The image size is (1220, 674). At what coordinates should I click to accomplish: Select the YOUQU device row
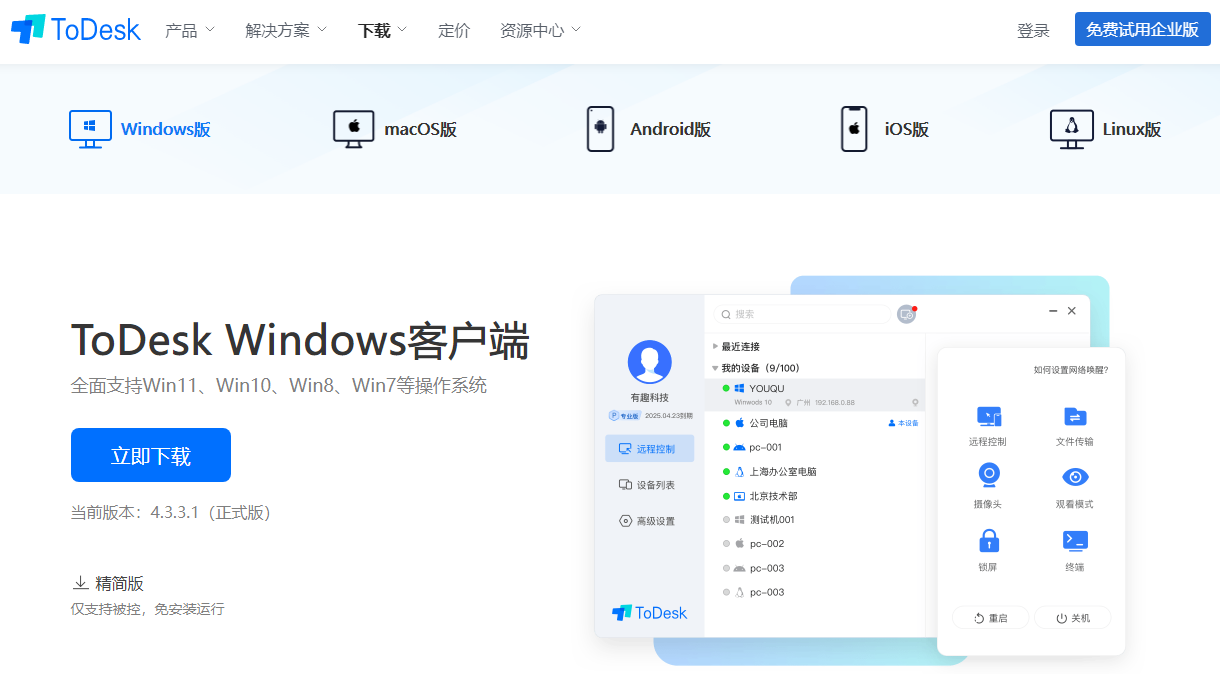point(814,394)
